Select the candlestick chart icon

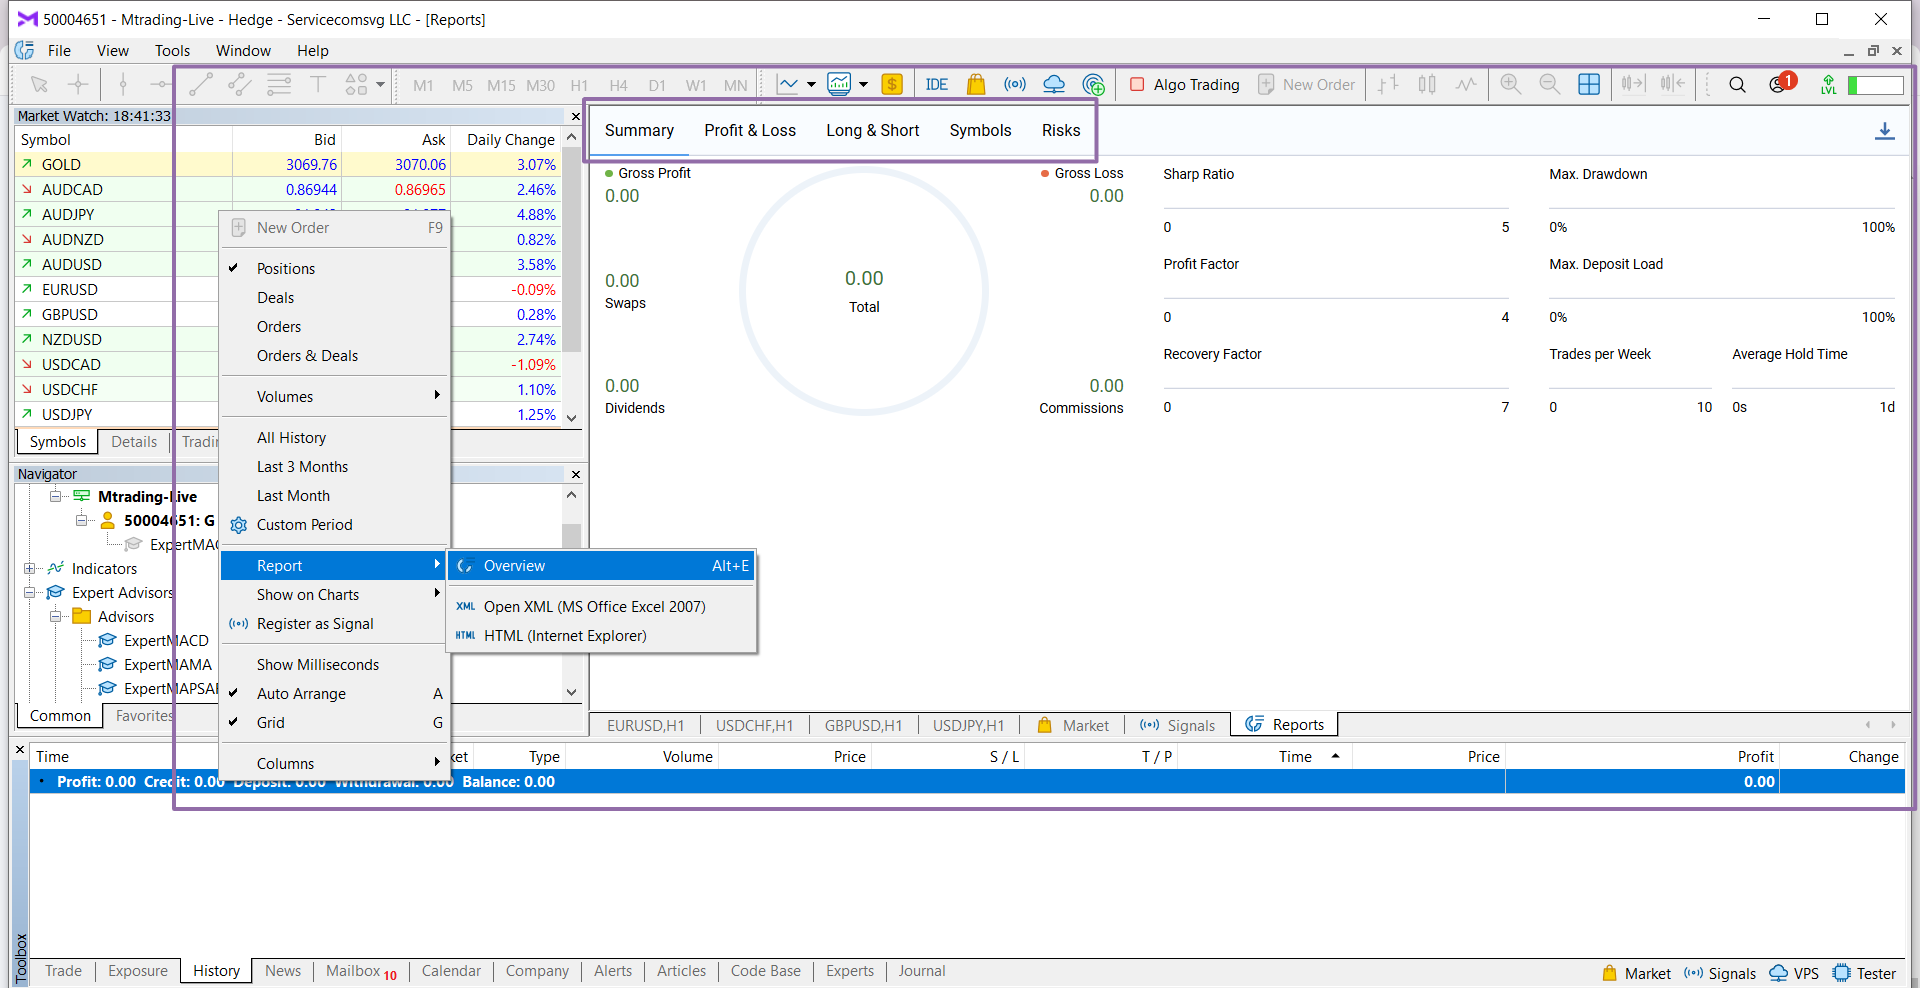pos(1427,85)
